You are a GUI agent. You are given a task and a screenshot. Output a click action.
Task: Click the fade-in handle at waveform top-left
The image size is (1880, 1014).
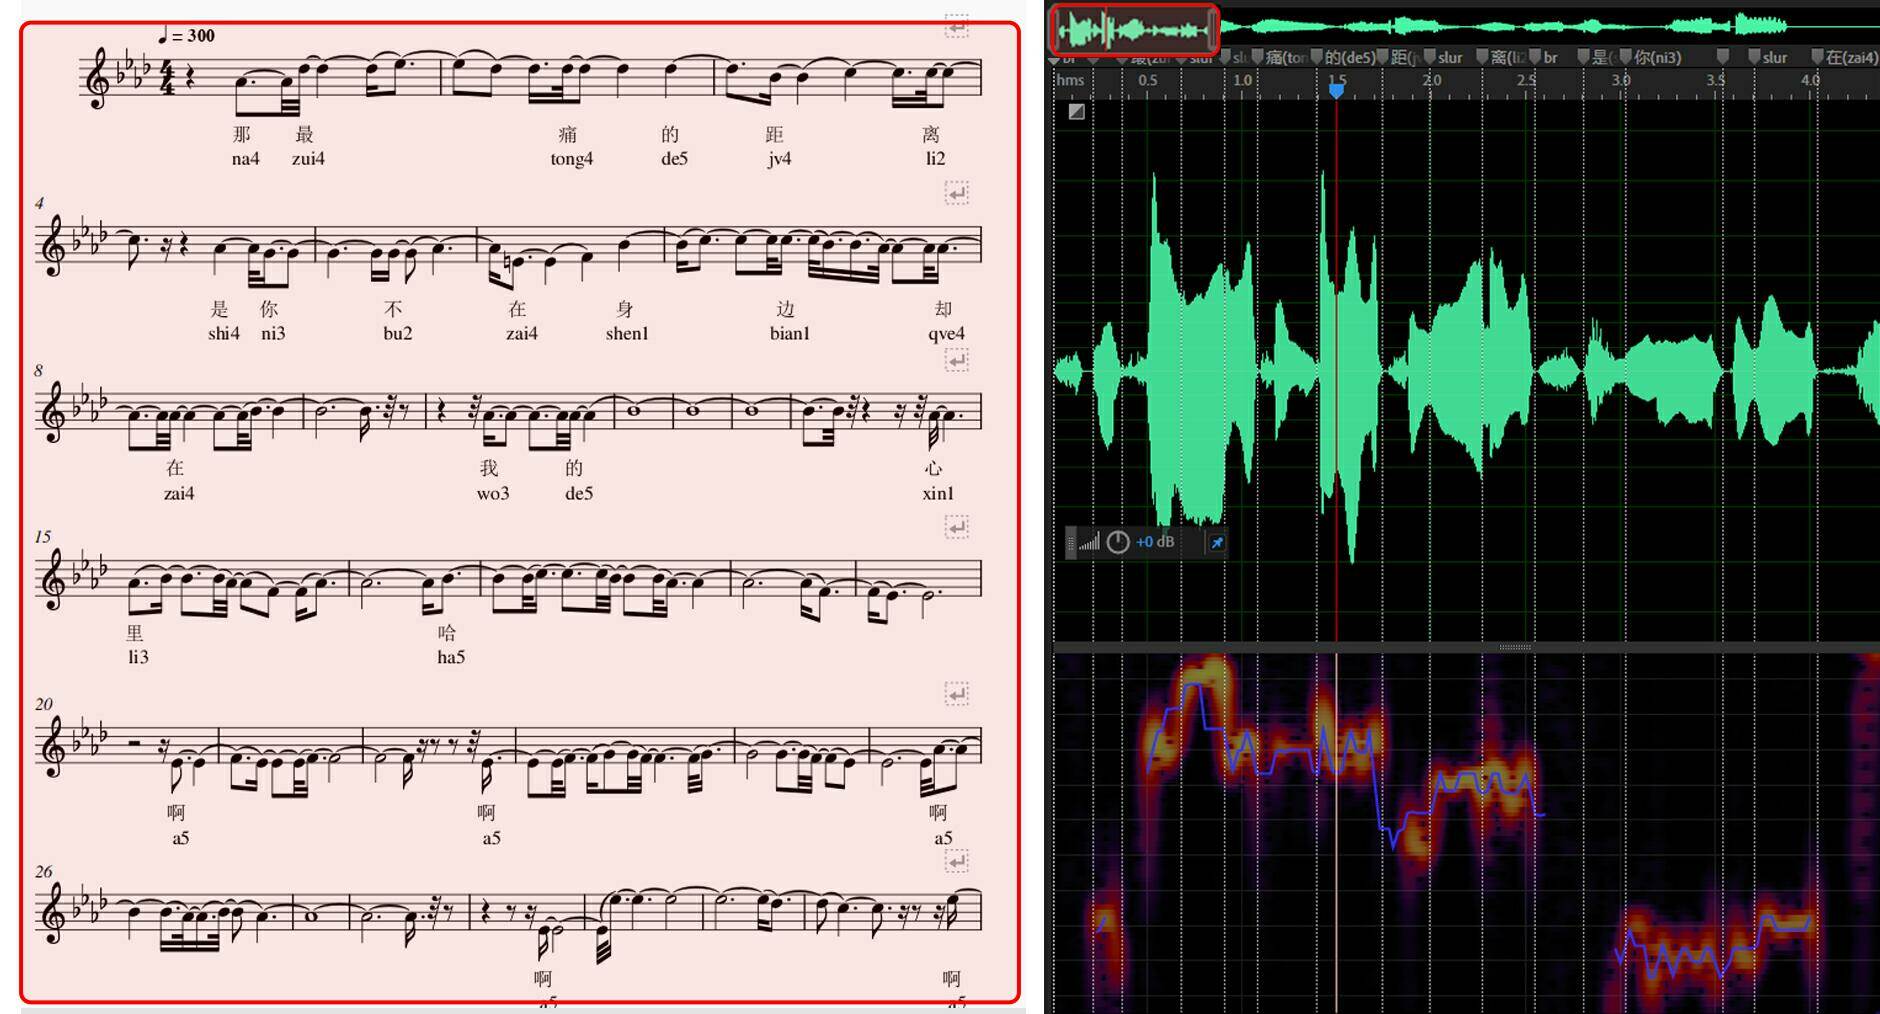coord(1076,112)
